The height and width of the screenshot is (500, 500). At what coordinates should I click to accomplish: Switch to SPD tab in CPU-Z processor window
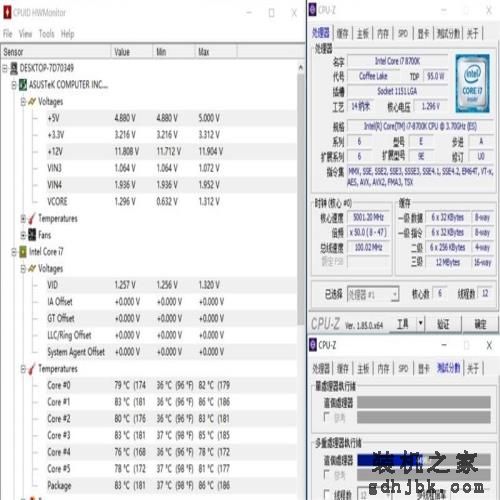(x=403, y=33)
